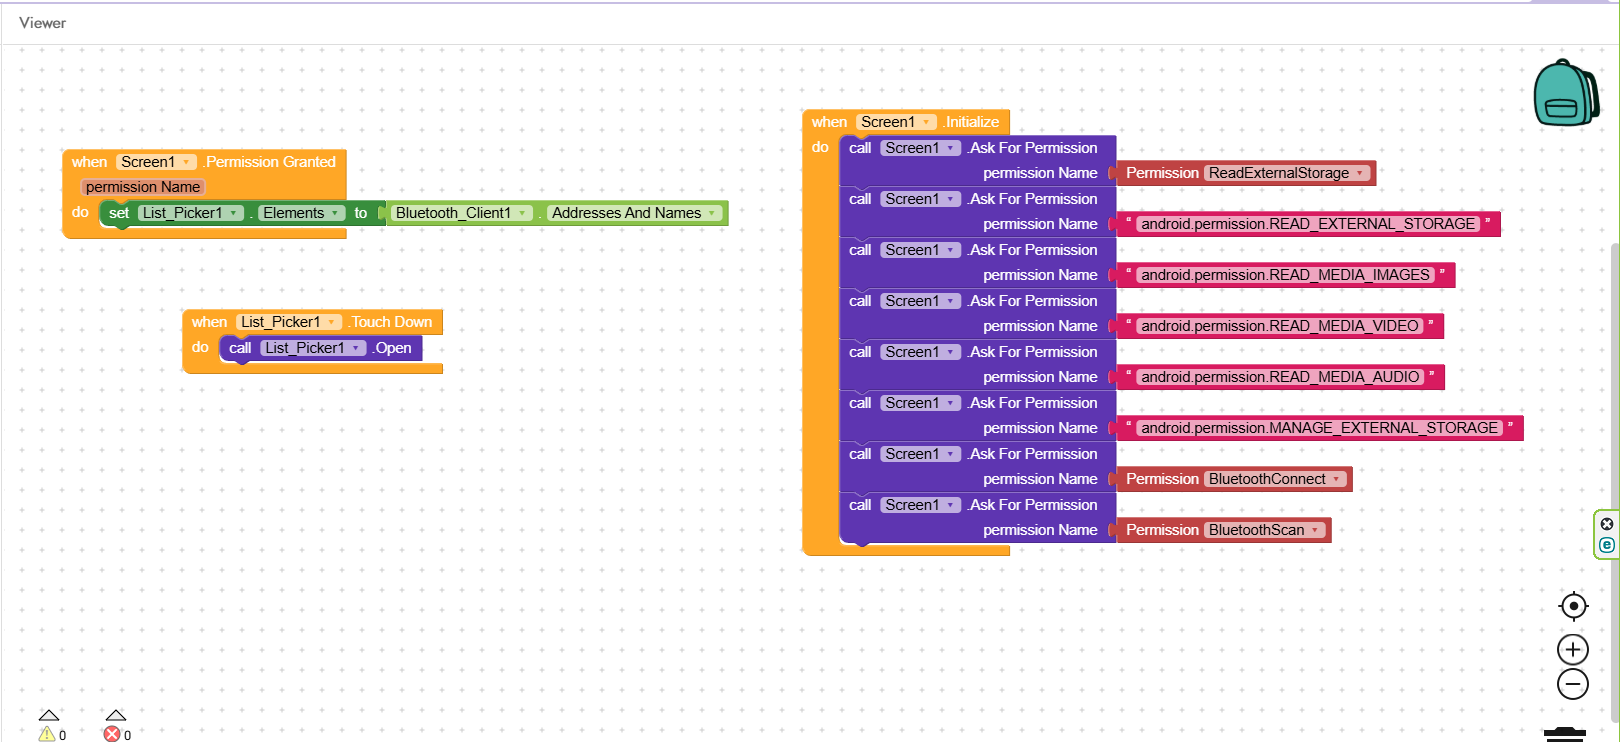The height and width of the screenshot is (742, 1620).
Task: Open the Addresses And Names property dropdown
Action: coord(712,213)
